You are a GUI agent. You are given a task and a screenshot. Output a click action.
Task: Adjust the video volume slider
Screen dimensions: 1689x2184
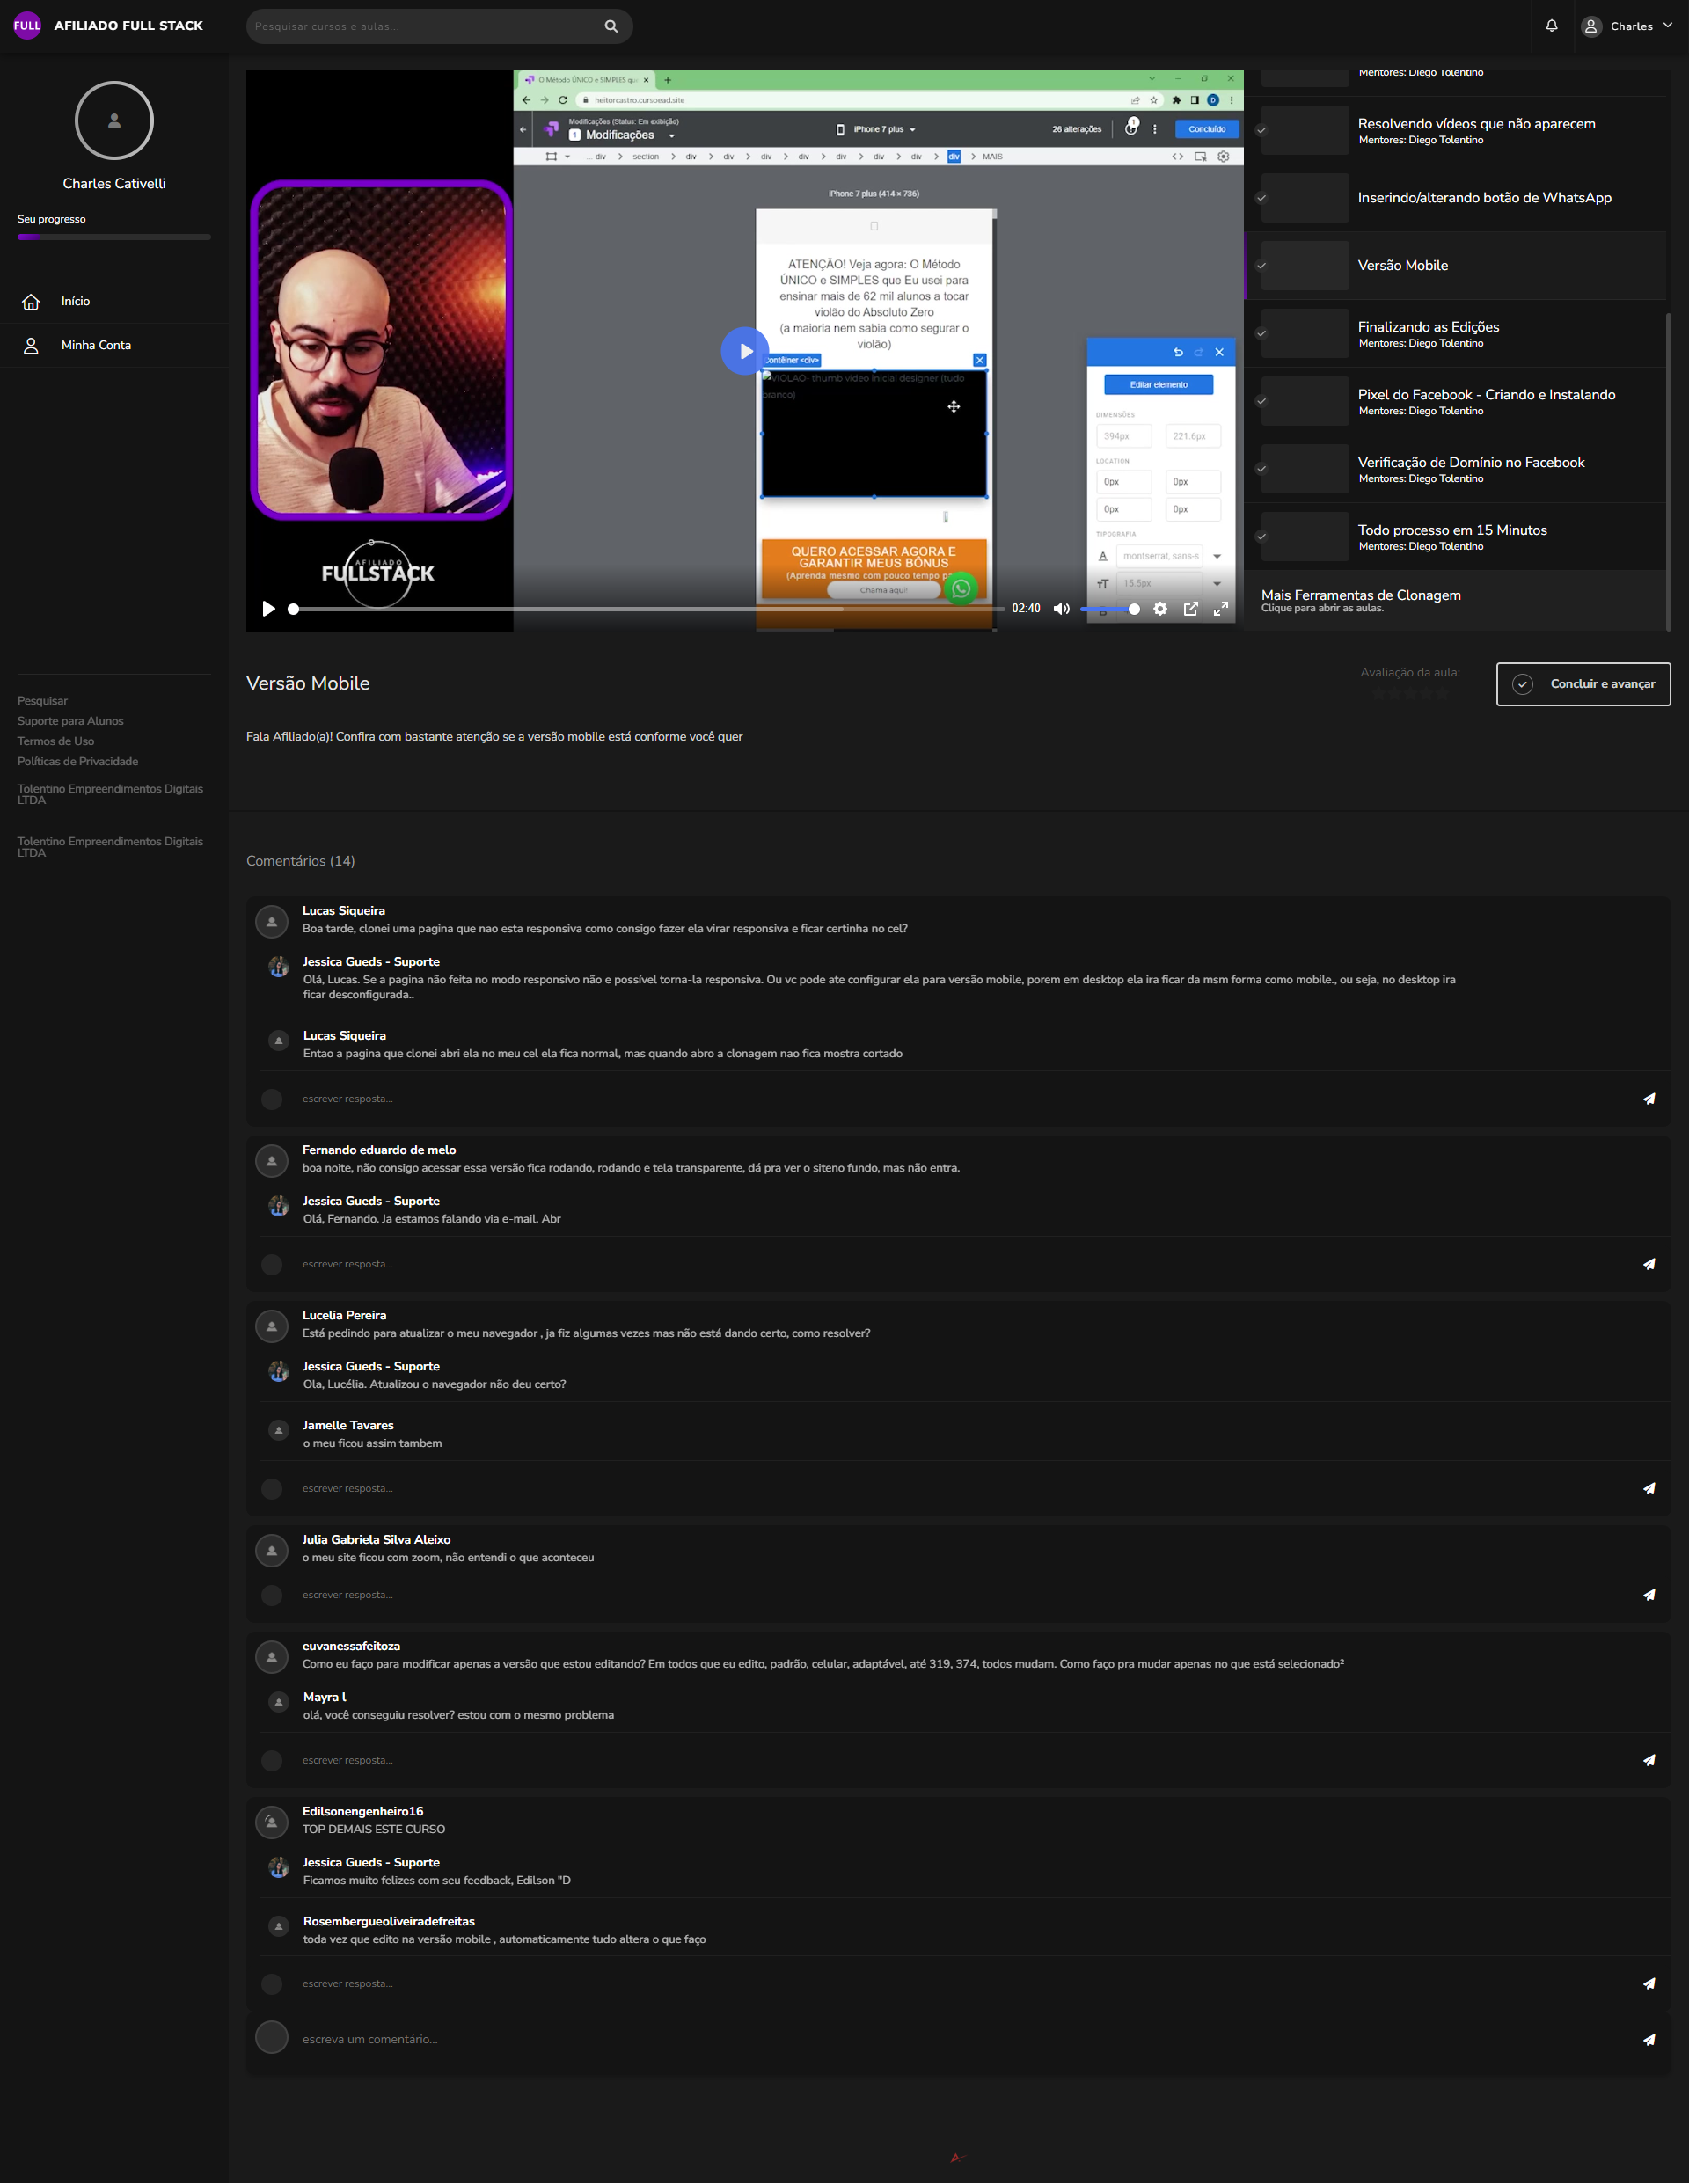pyautogui.click(x=1108, y=609)
